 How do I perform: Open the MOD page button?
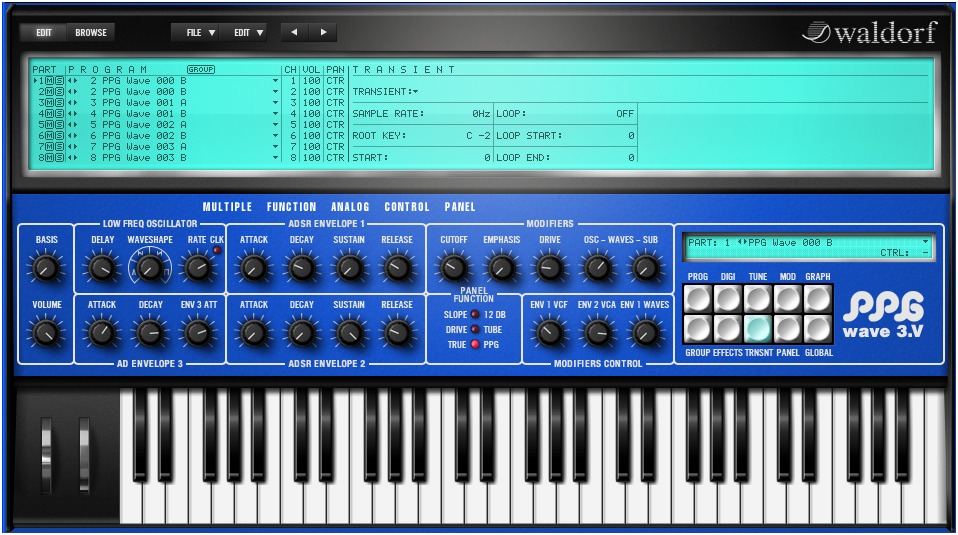click(788, 299)
